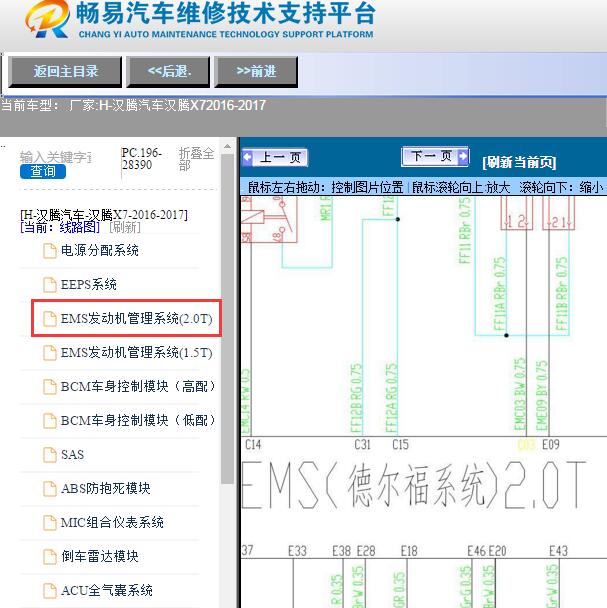The image size is (607, 608).
Task: Click the document icon beside SAS
Action: (50, 454)
